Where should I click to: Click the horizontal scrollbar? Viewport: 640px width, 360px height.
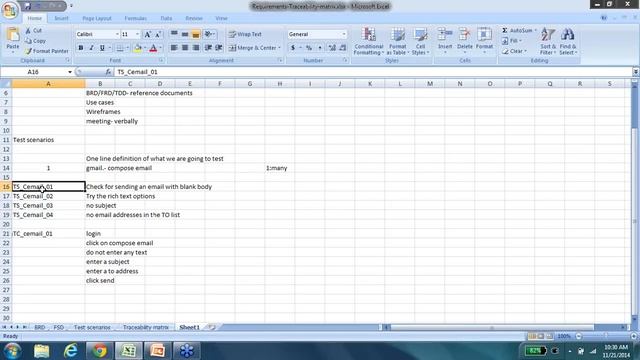click(x=491, y=327)
